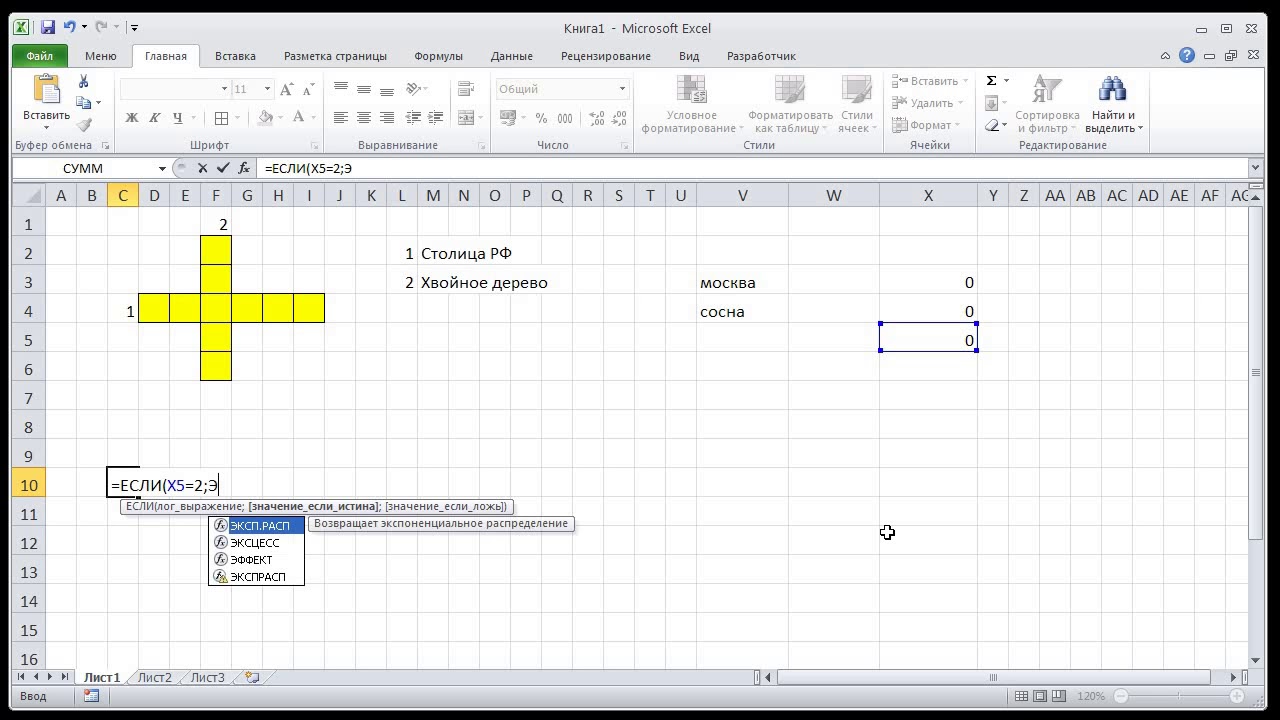The image size is (1280, 720).
Task: Click the font color A button
Action: (298, 118)
